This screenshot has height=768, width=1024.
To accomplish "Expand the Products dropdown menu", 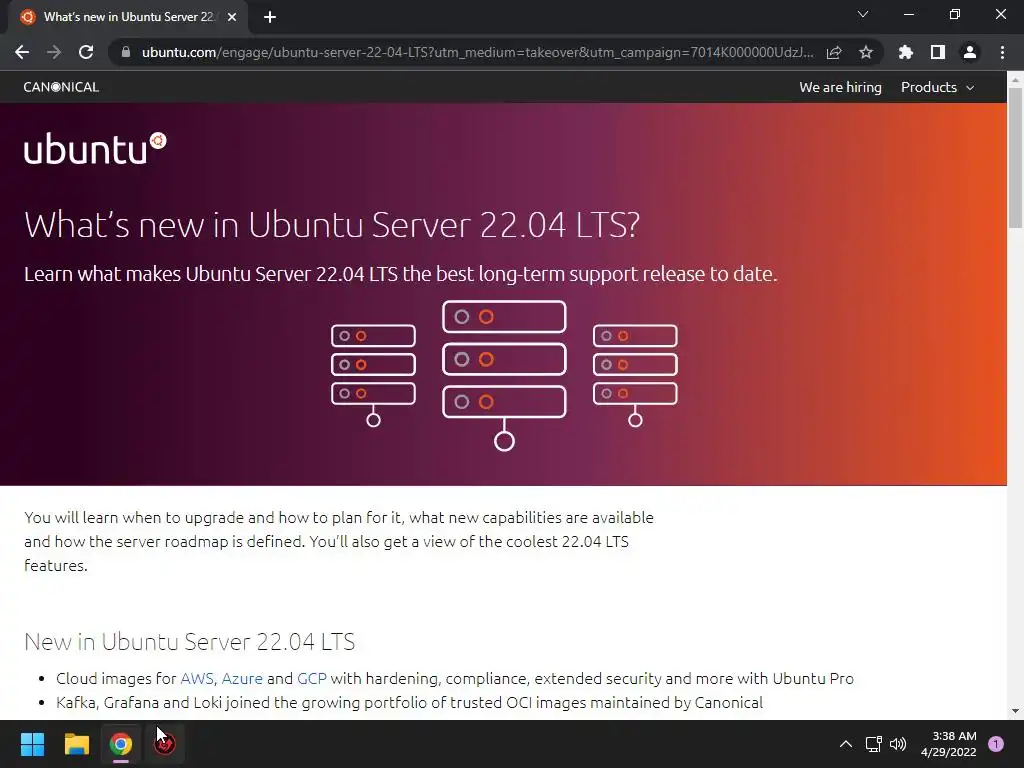I will coord(937,88).
